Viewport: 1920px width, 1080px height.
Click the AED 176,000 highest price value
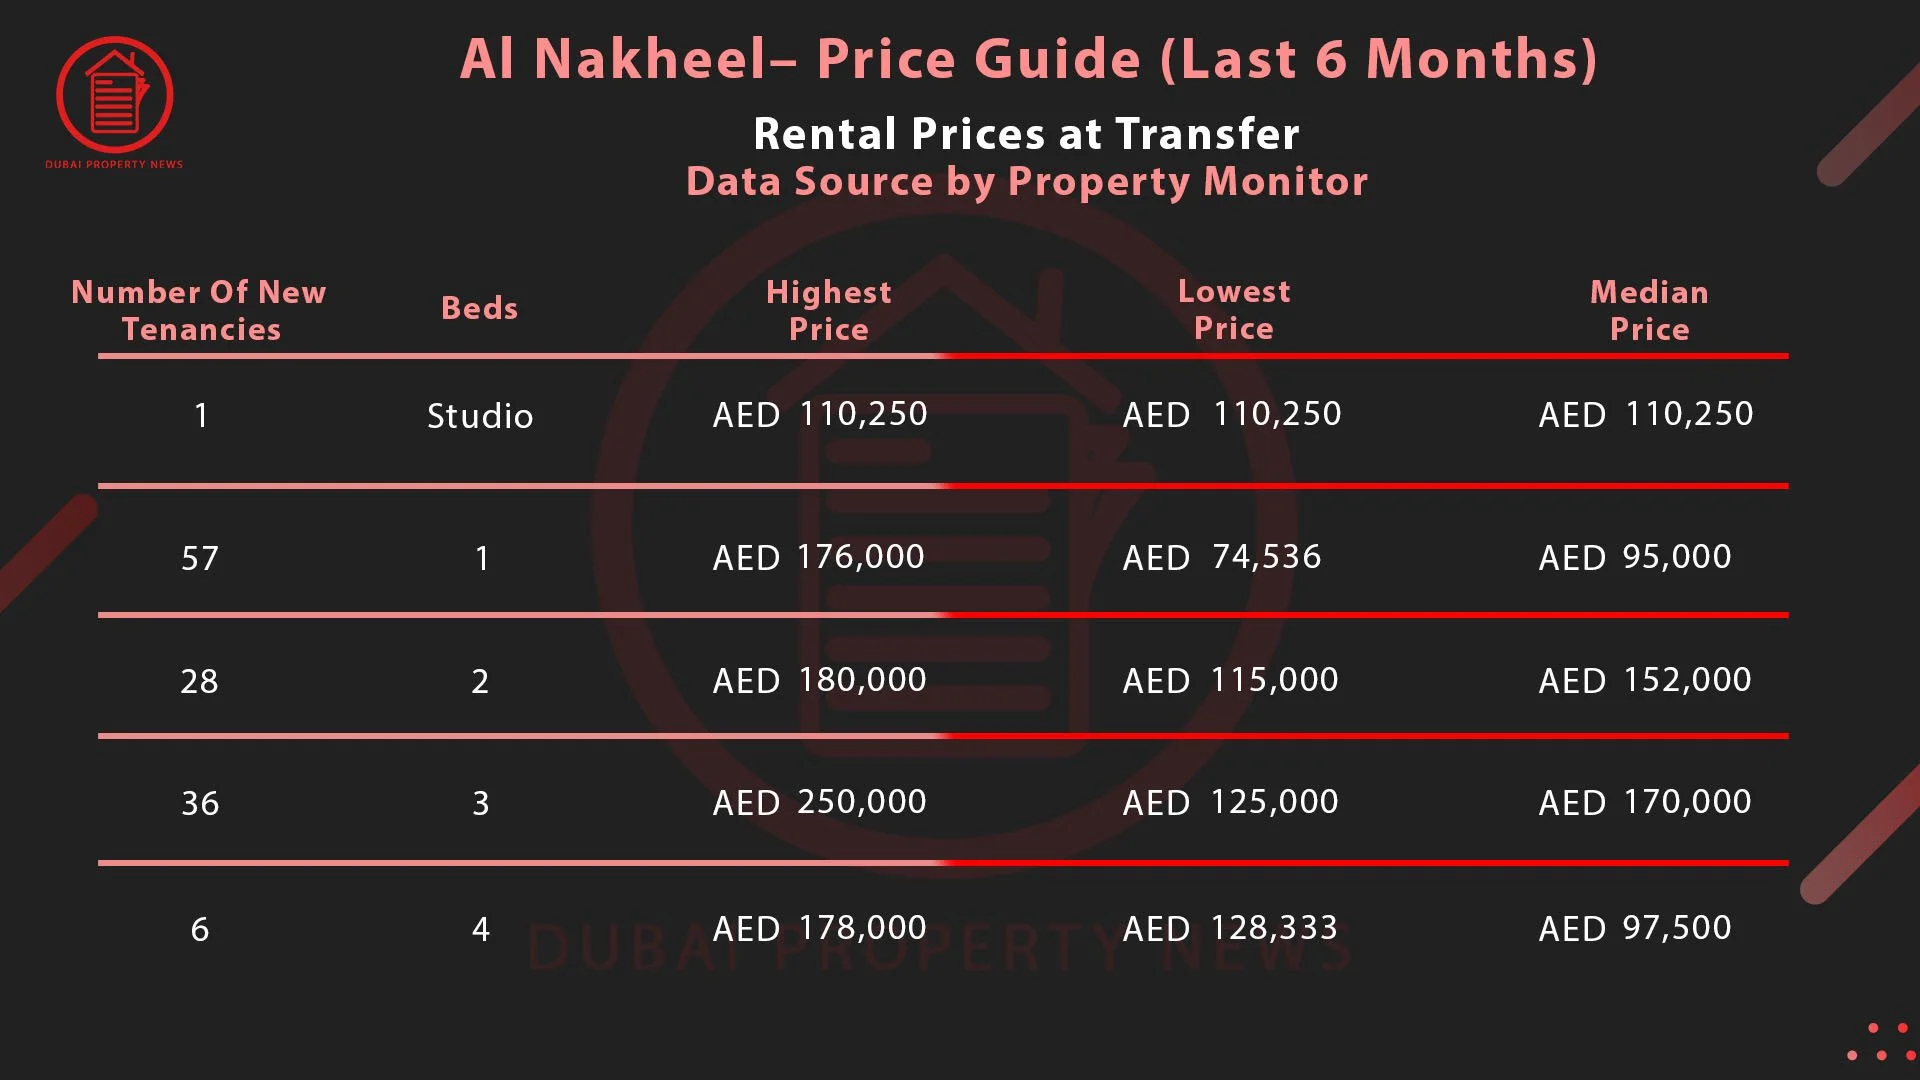819,557
